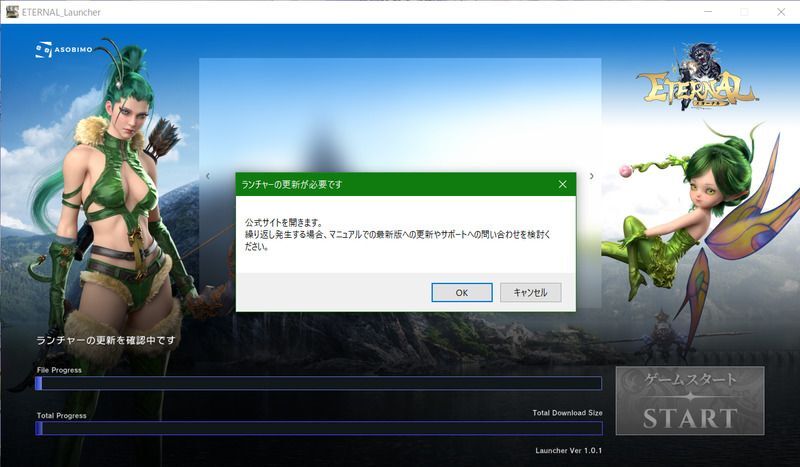Go to the previous banner slide
This screenshot has height=467, width=800.
[x=208, y=176]
